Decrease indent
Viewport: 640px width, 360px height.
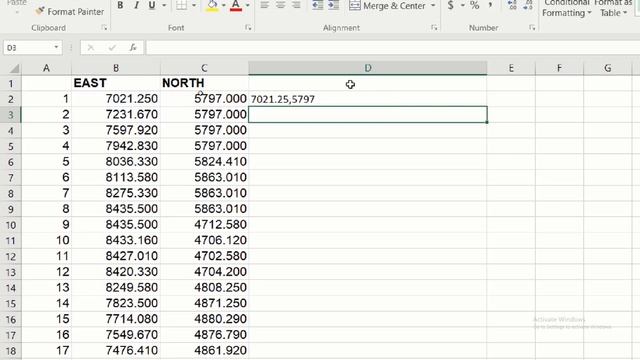pos(318,5)
